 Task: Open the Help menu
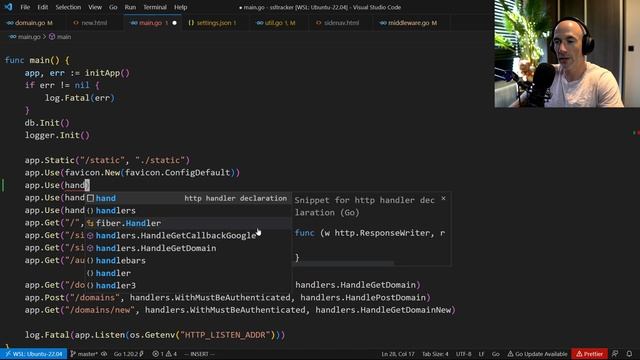[180, 7]
